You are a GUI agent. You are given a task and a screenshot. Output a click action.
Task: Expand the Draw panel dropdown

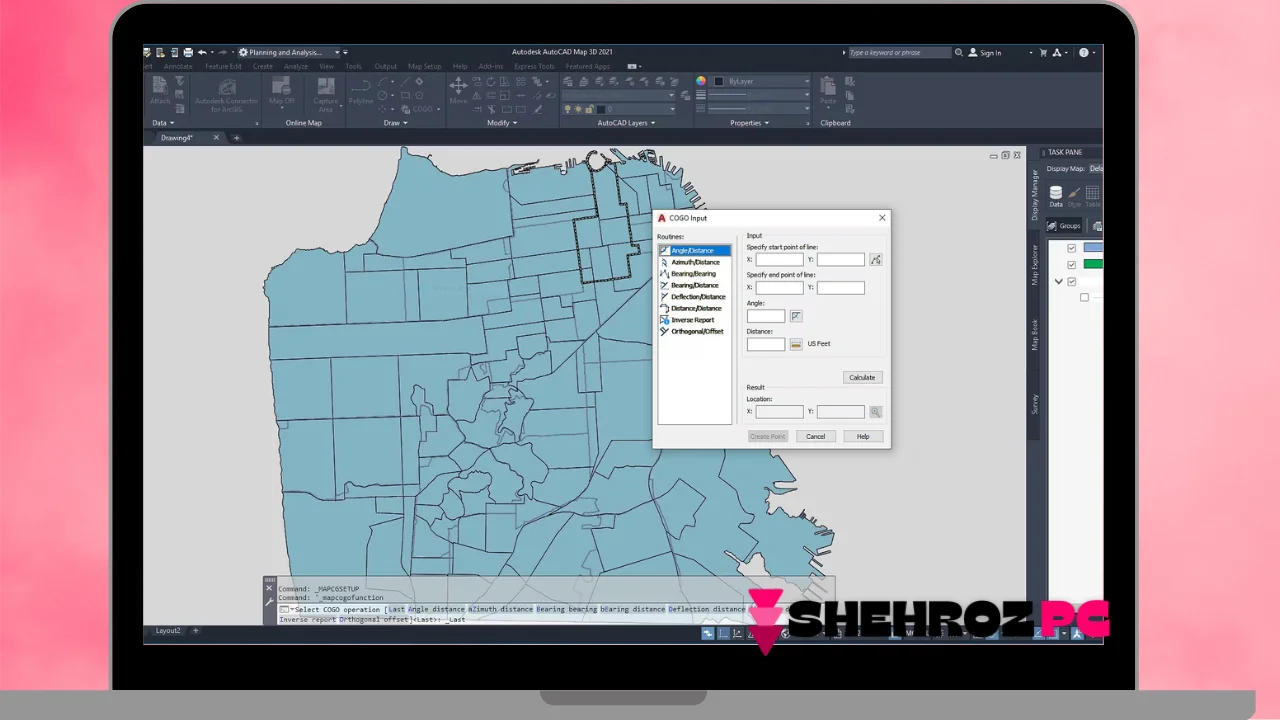point(395,123)
